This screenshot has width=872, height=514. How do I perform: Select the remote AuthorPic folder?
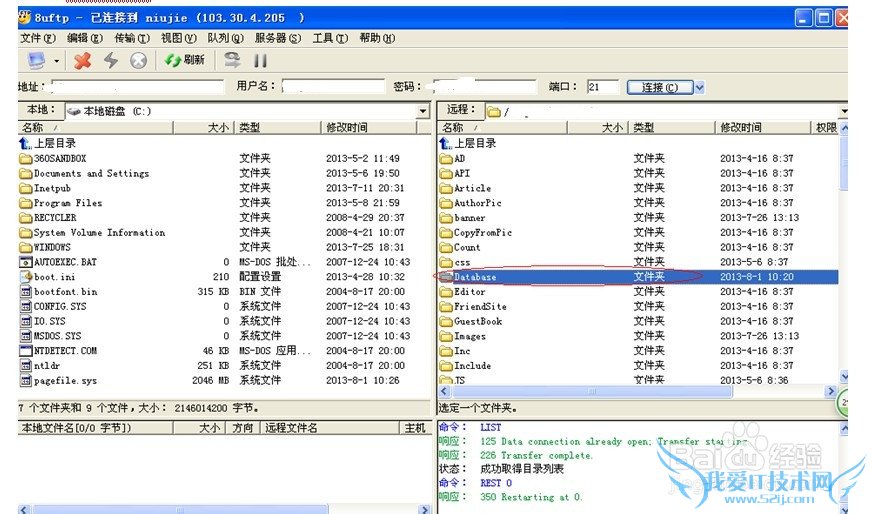point(470,203)
